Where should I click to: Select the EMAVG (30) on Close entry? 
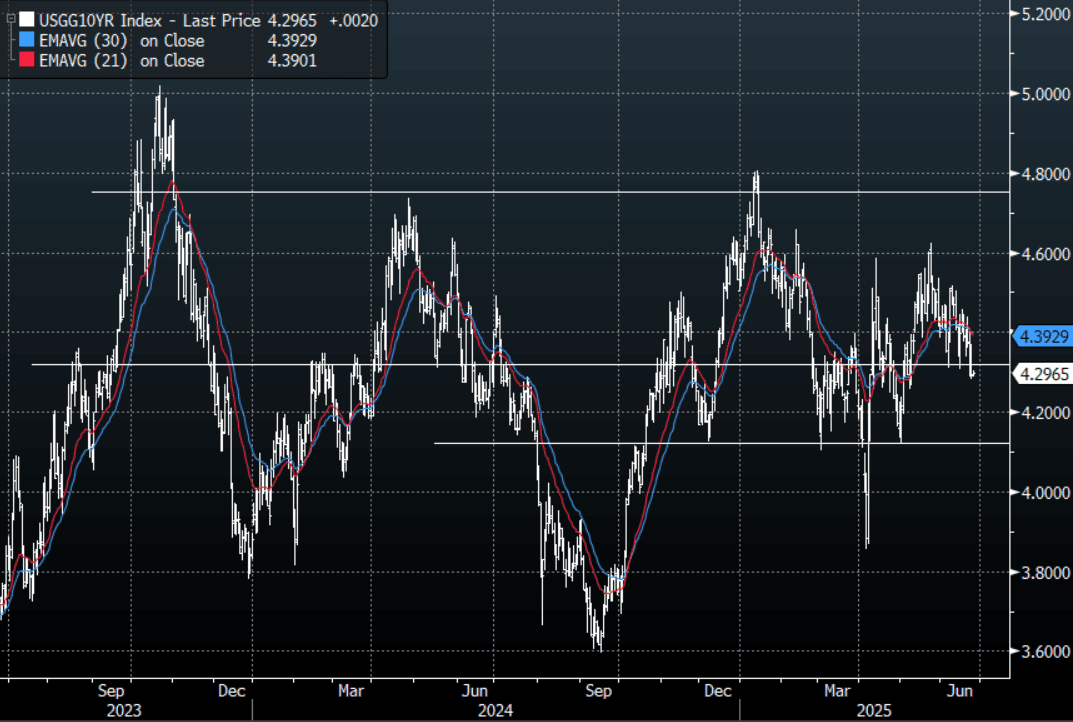click(x=121, y=41)
